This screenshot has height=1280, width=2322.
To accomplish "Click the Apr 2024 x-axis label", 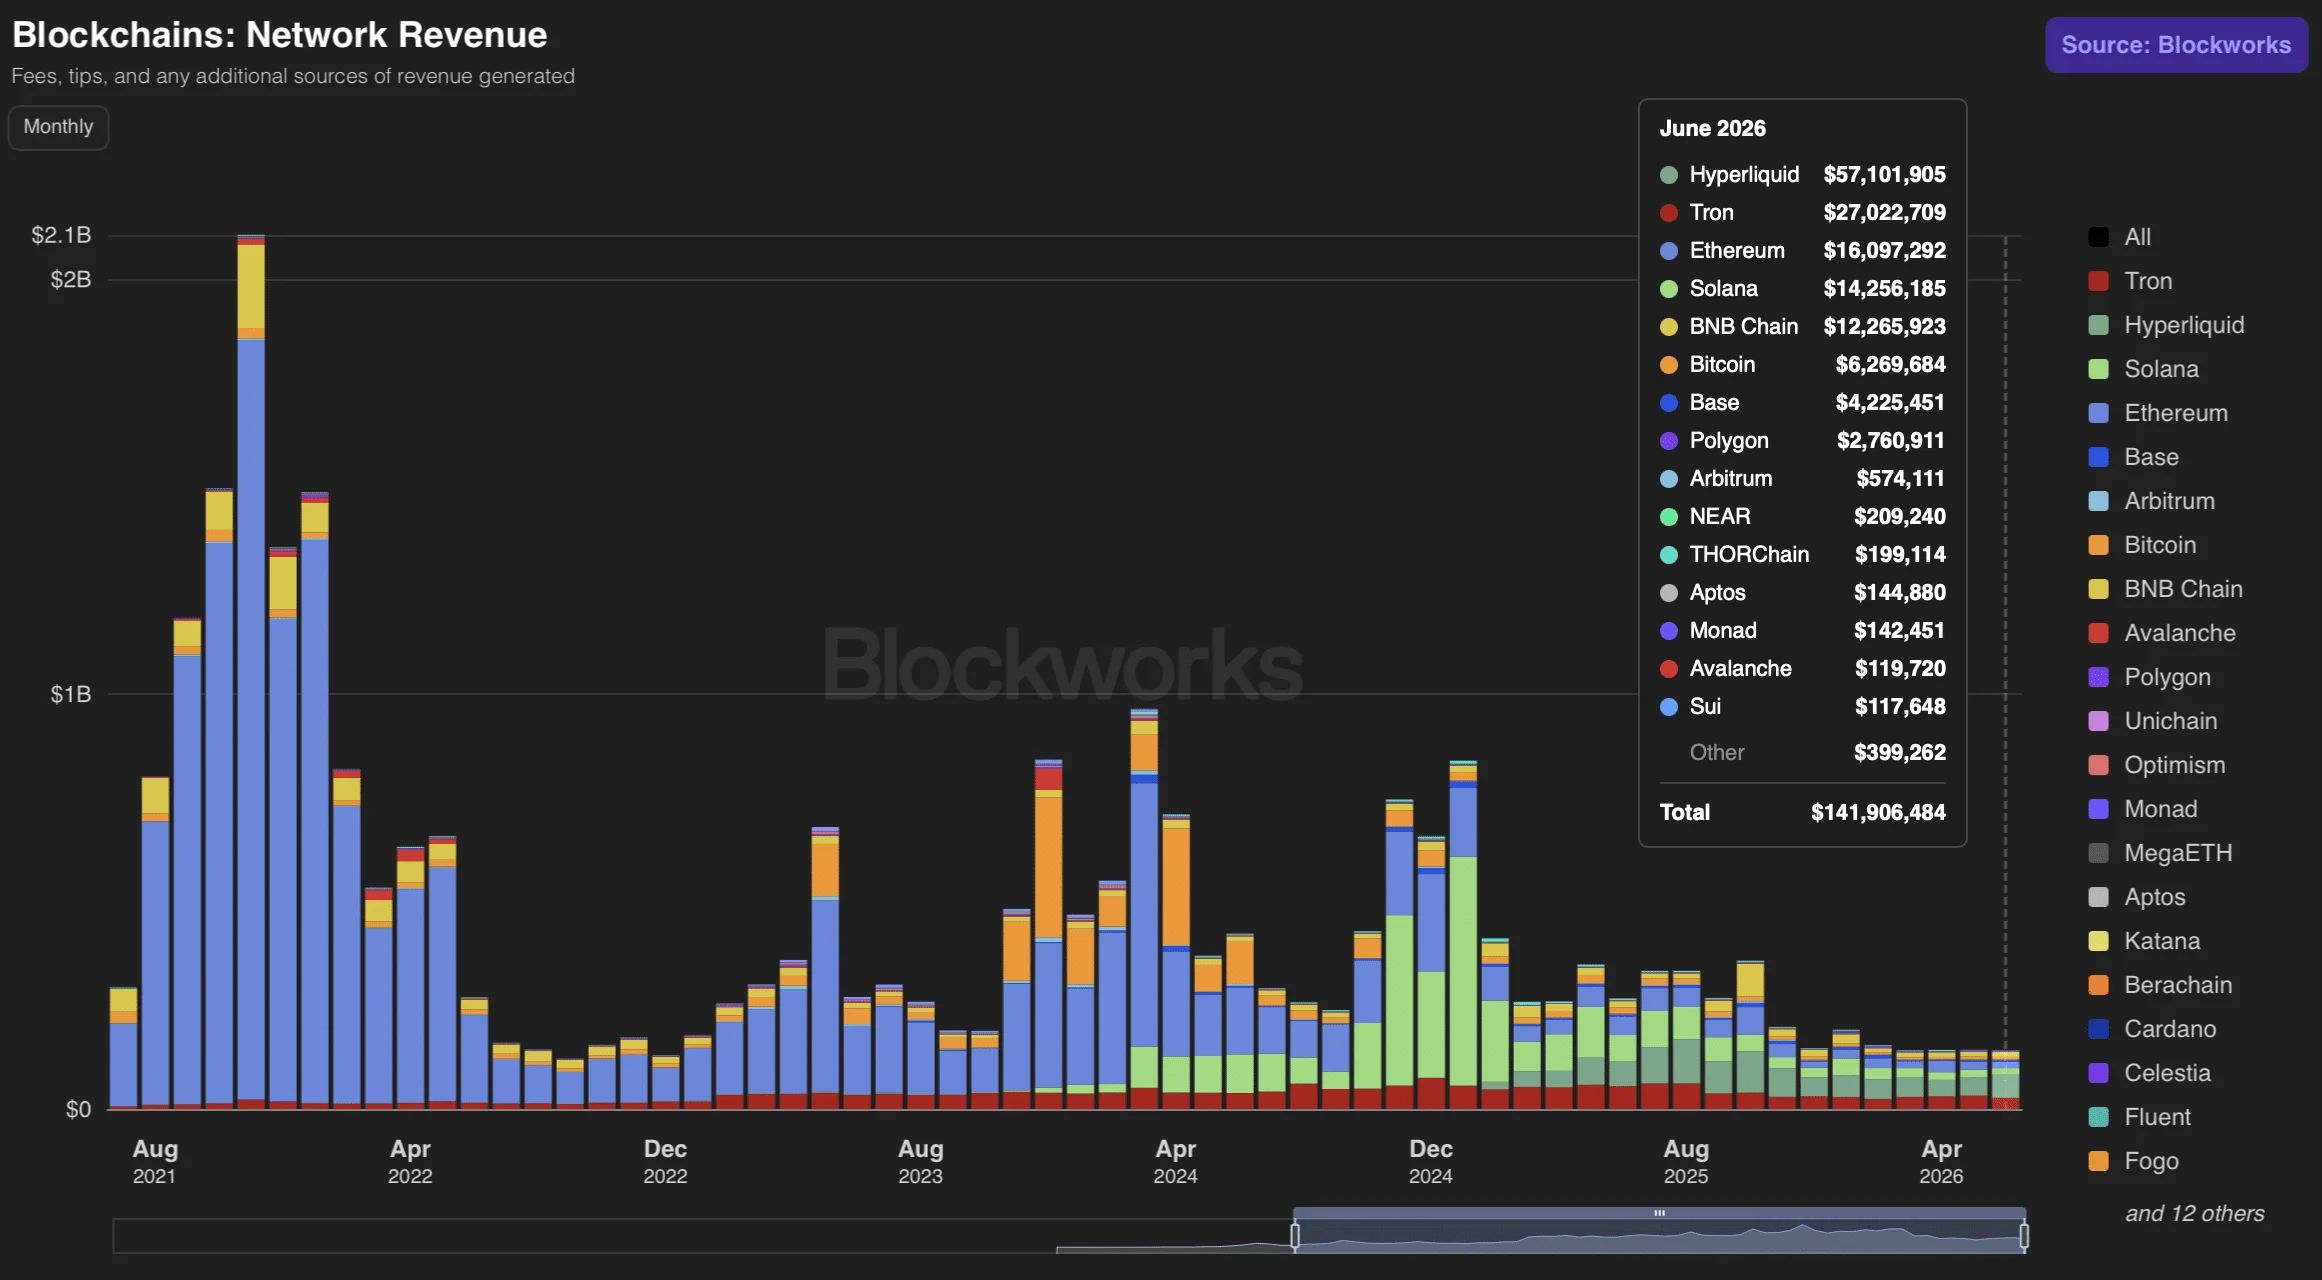I will click(1176, 1161).
